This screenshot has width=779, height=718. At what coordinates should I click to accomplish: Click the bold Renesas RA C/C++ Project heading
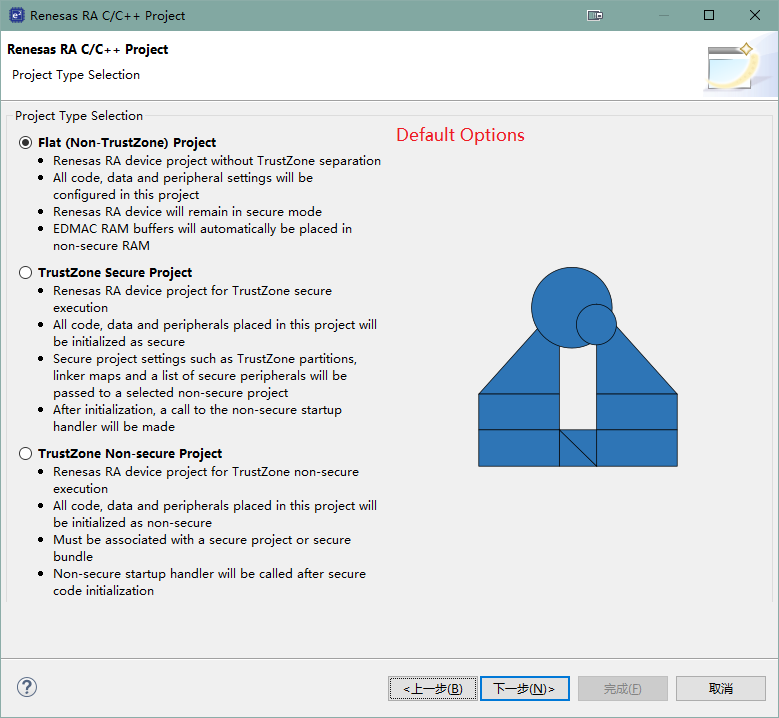tap(88, 50)
